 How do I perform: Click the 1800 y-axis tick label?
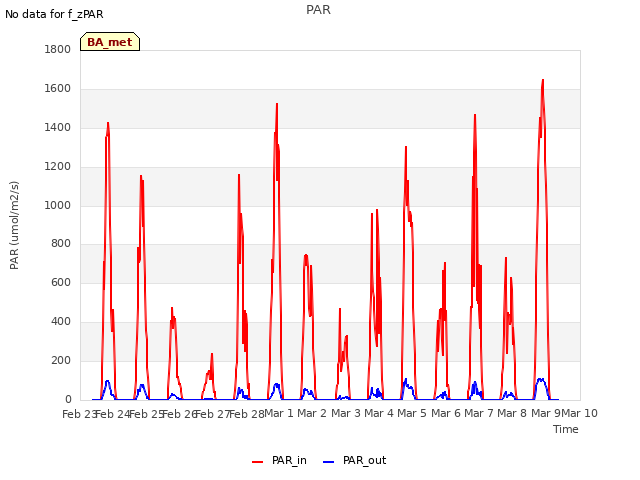click(x=58, y=49)
